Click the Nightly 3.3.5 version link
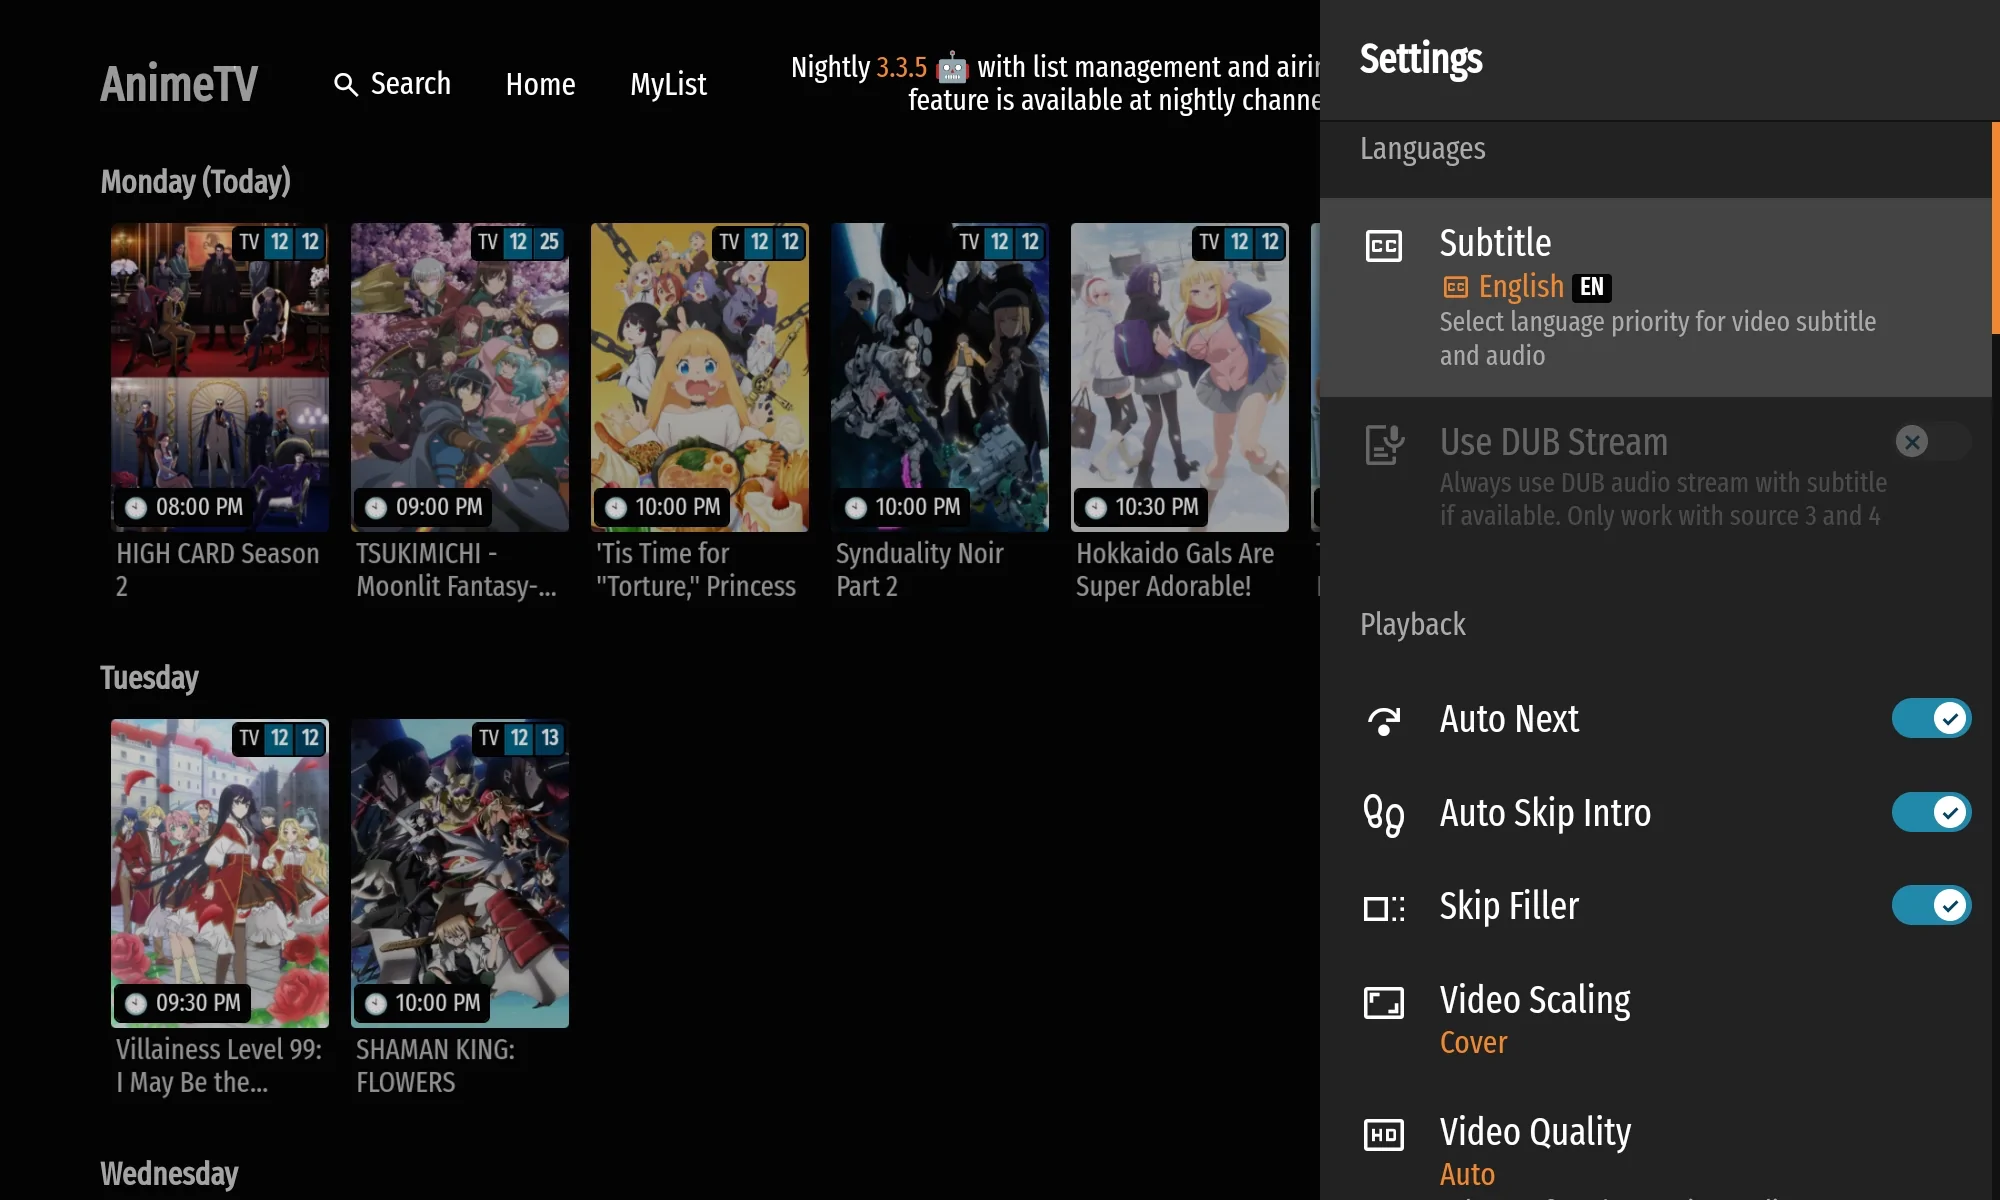This screenshot has width=2000, height=1200. pos(901,68)
